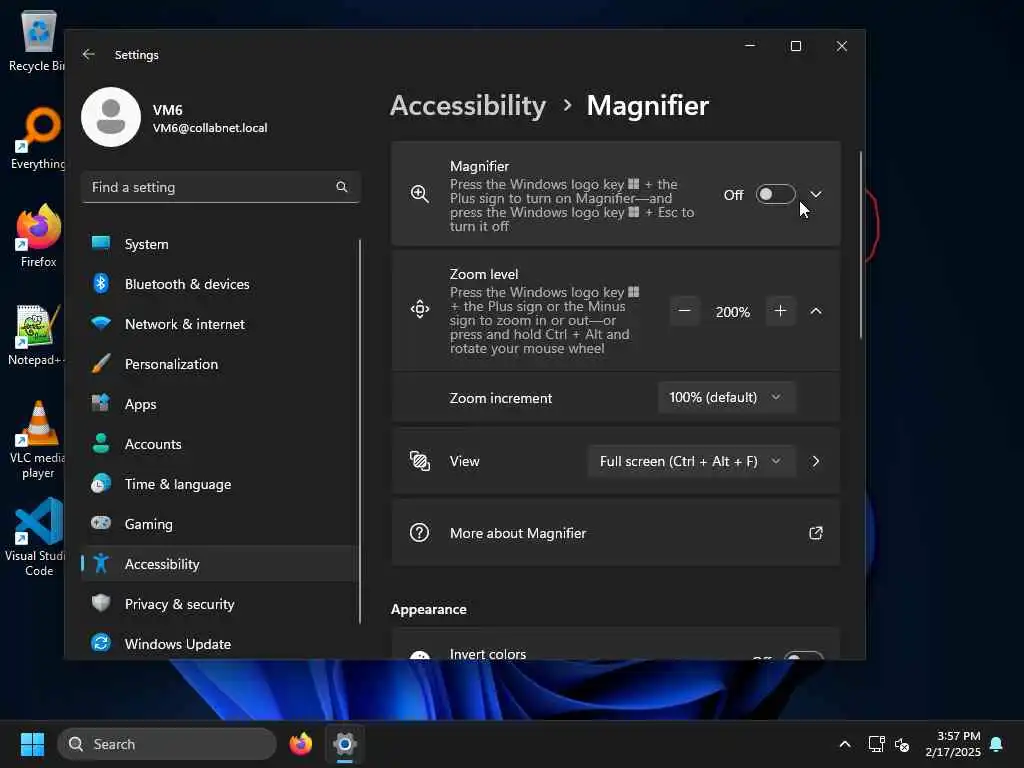
Task: Click the Privacy & security shield icon
Action: [101, 603]
